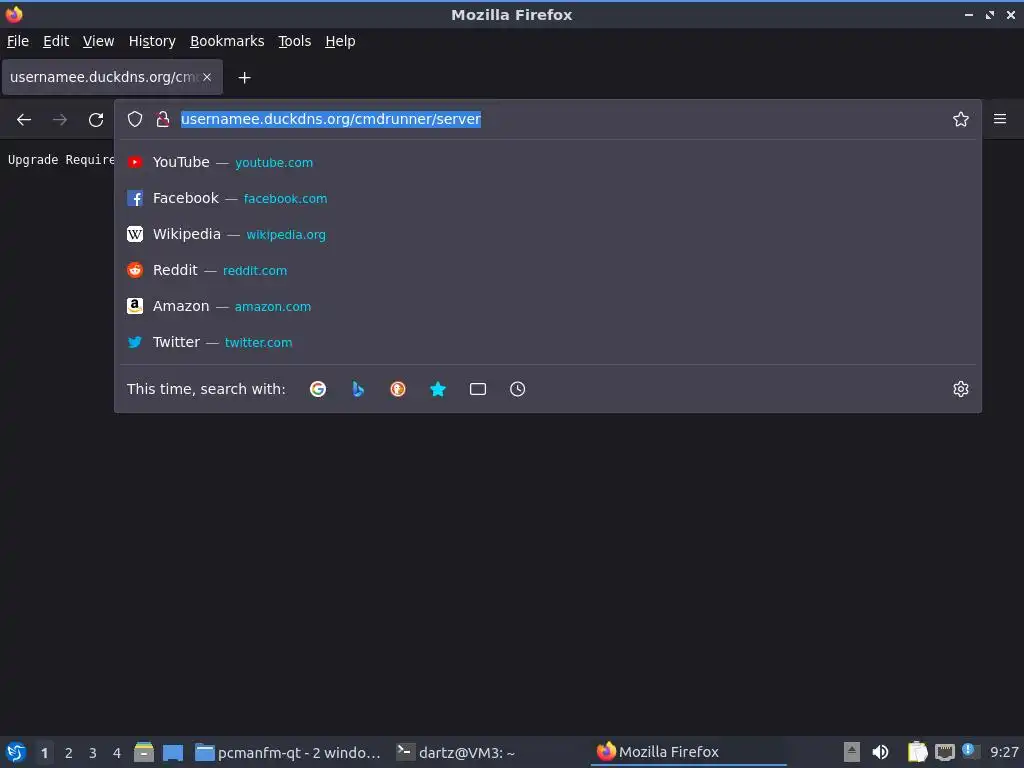Switch to workspace 3
The width and height of the screenshot is (1024, 768).
click(93, 753)
